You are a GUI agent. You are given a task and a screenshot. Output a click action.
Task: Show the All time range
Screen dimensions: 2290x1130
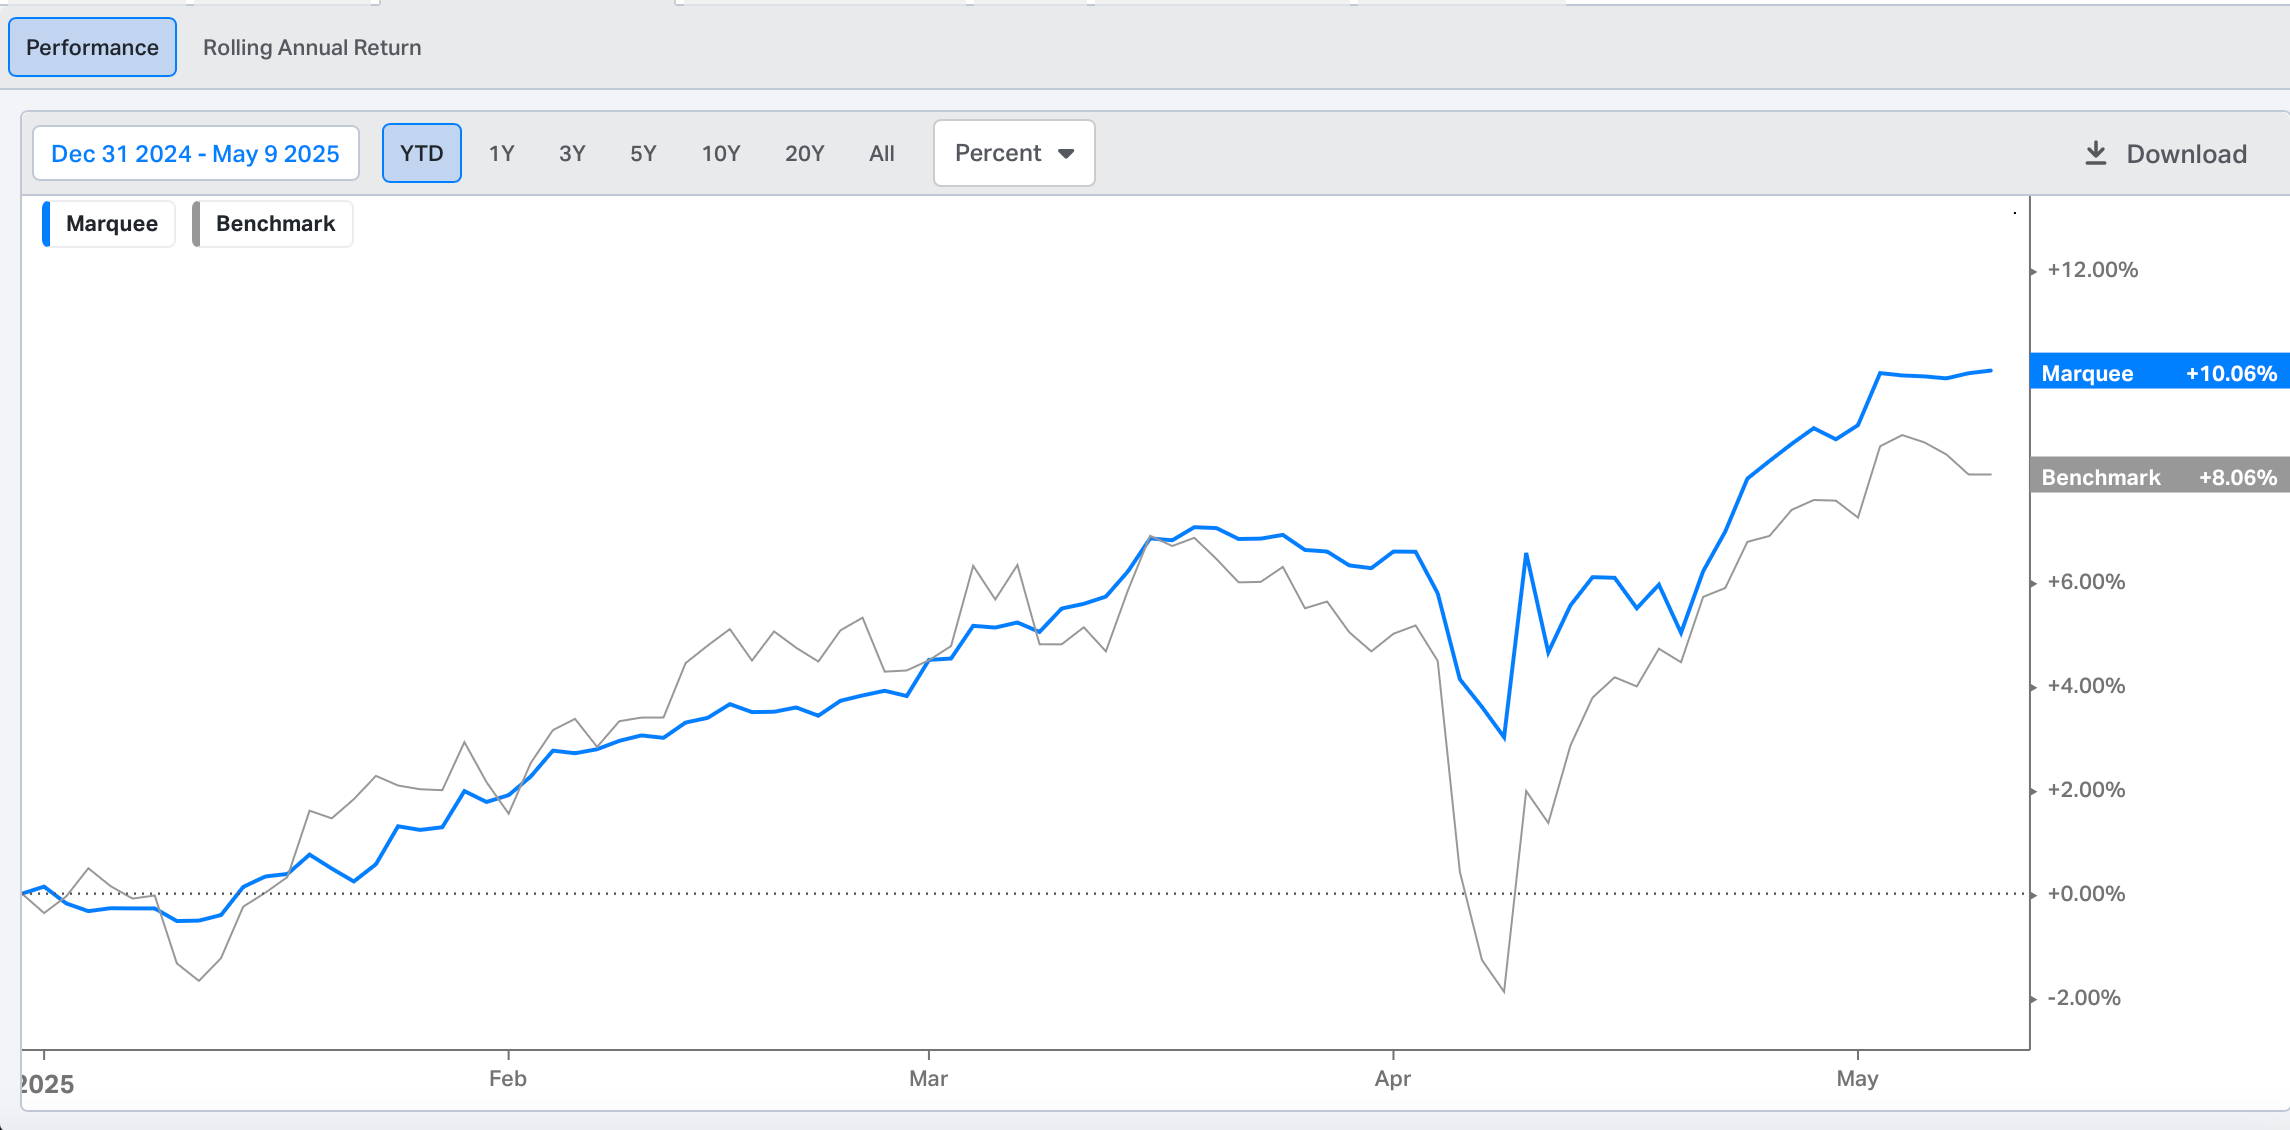point(881,153)
